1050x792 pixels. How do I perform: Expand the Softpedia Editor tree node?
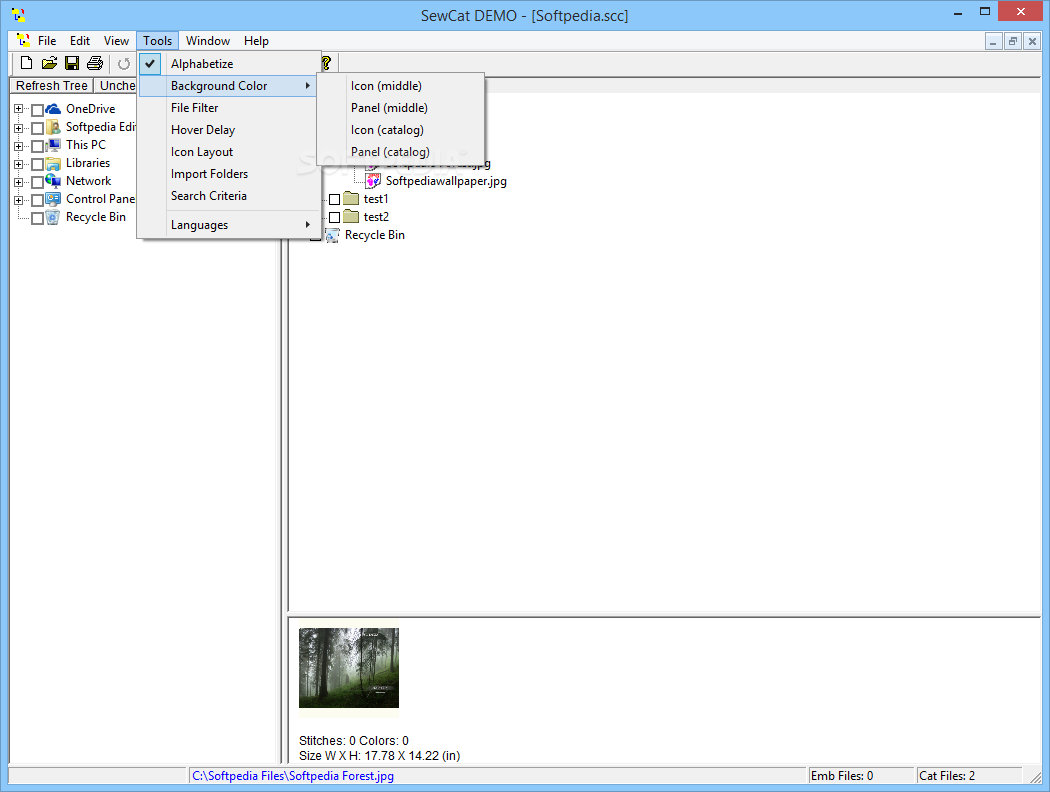tap(19, 127)
